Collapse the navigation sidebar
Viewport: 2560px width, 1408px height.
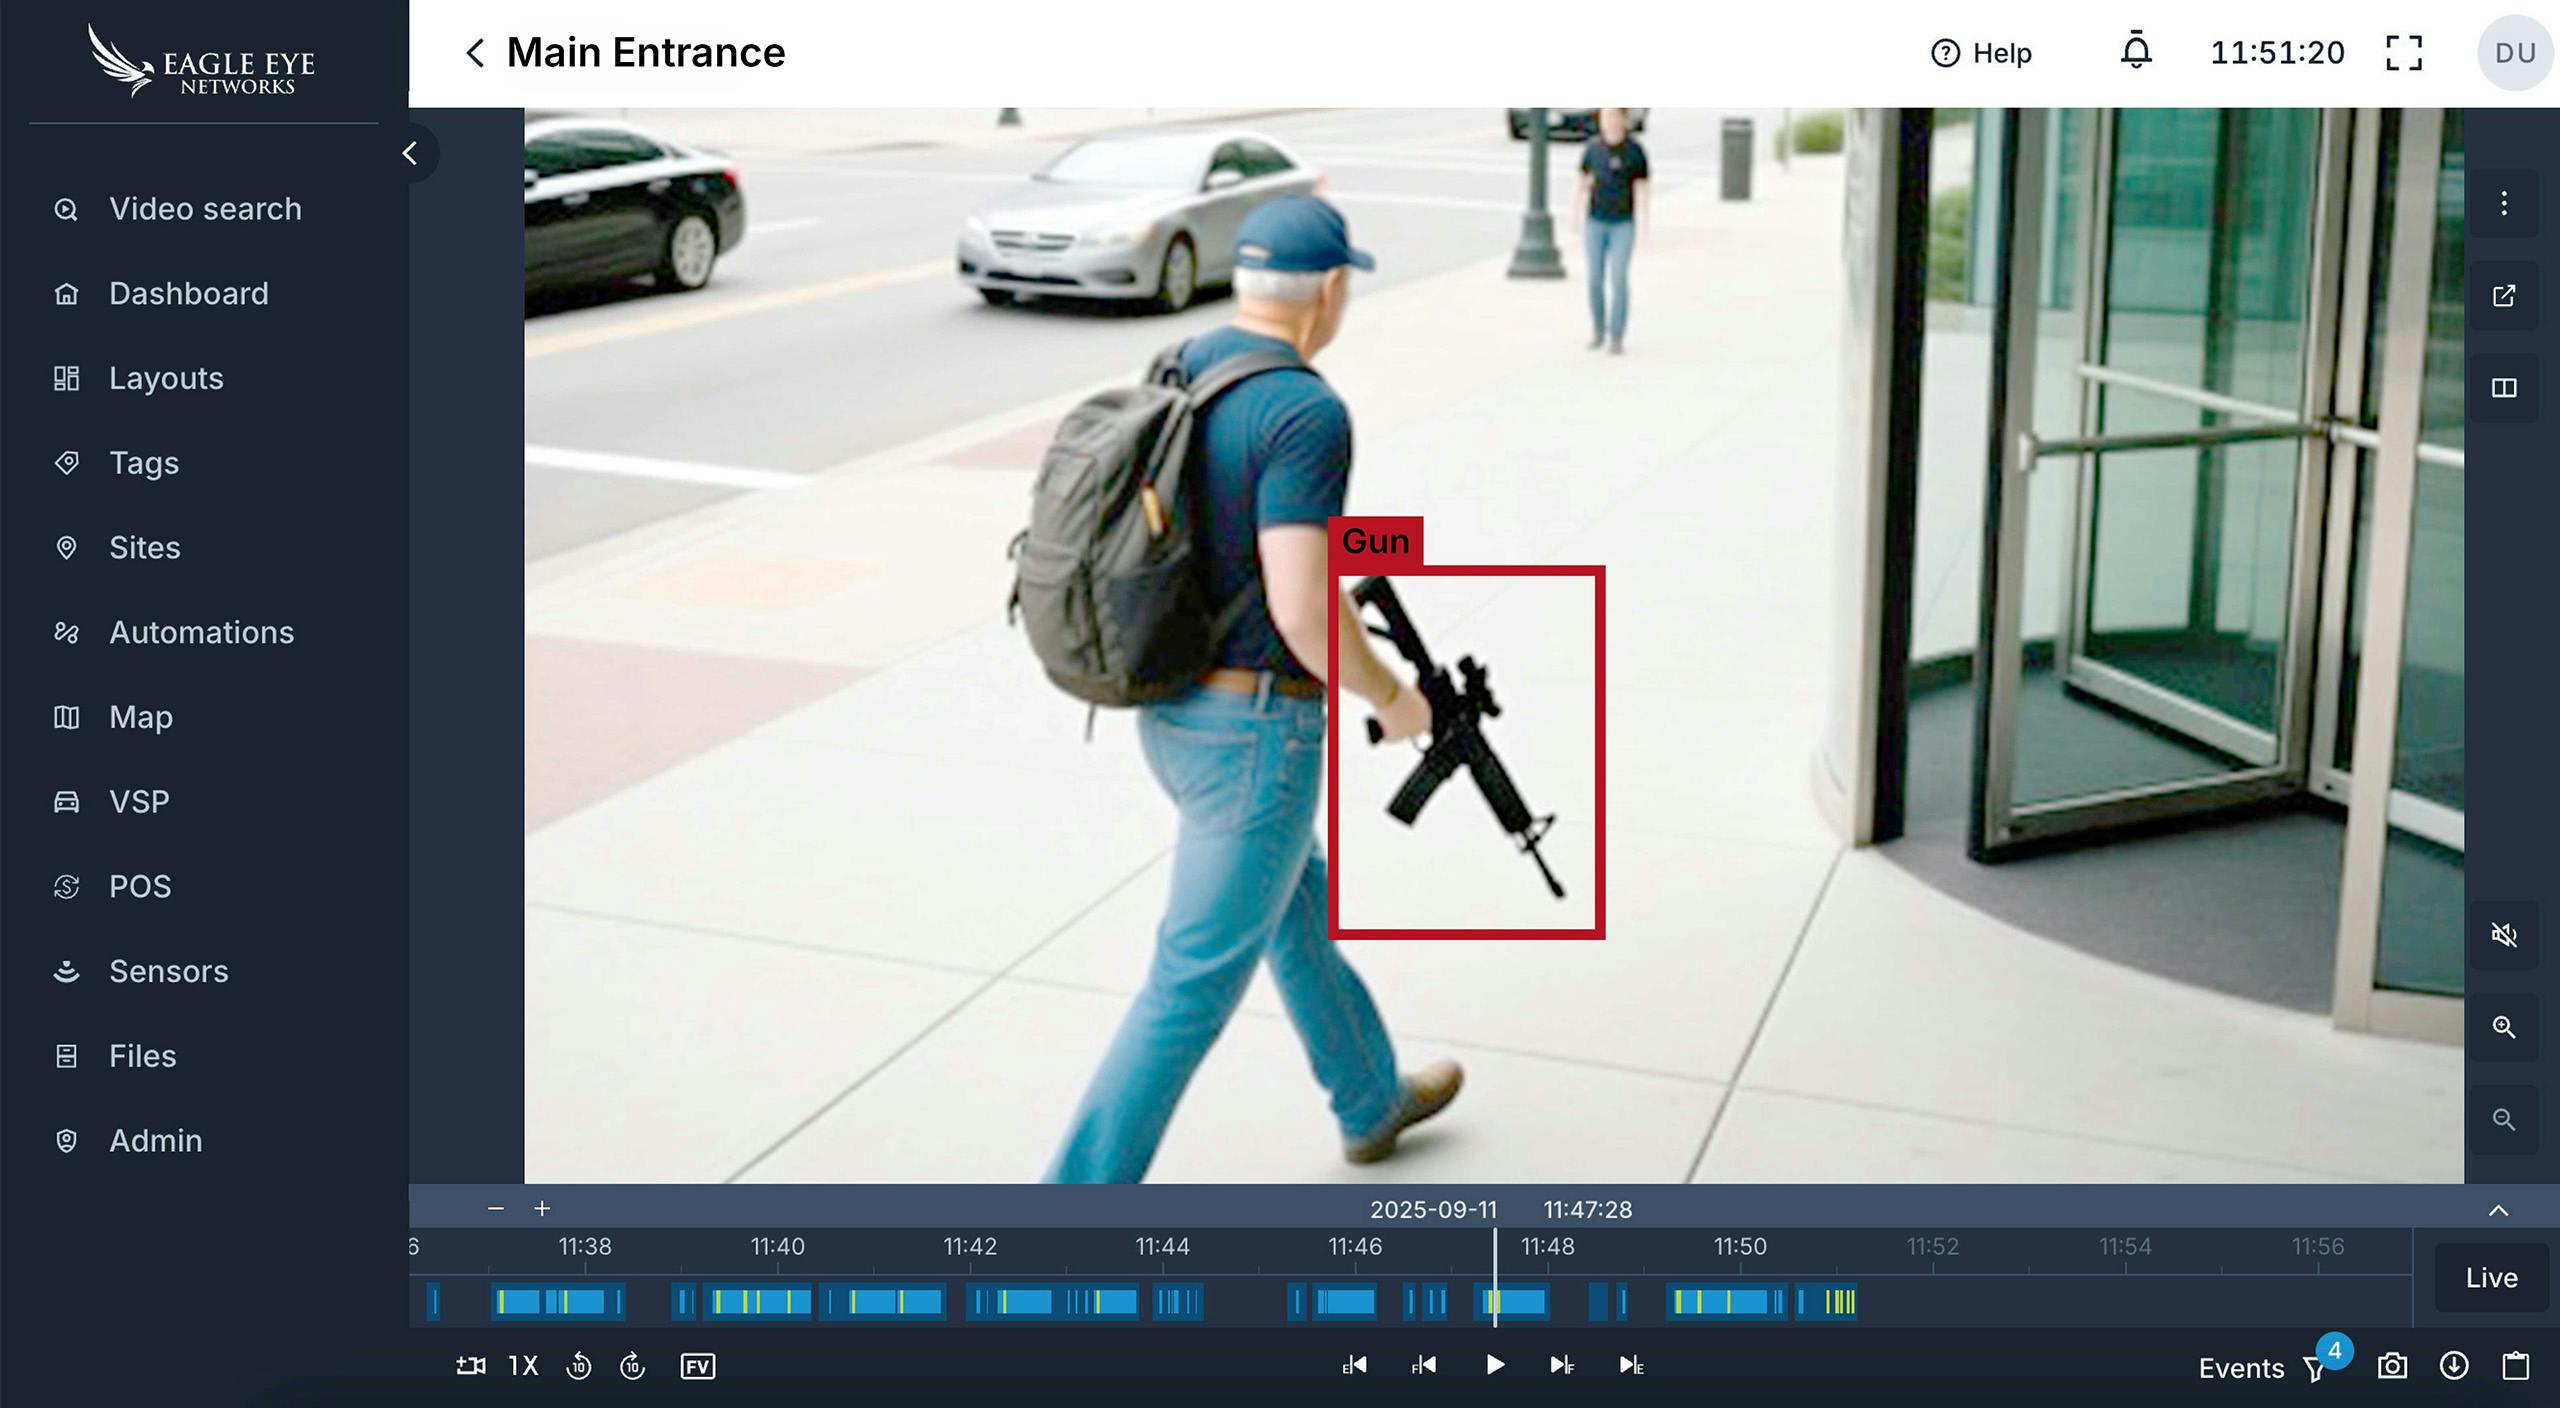click(x=410, y=153)
